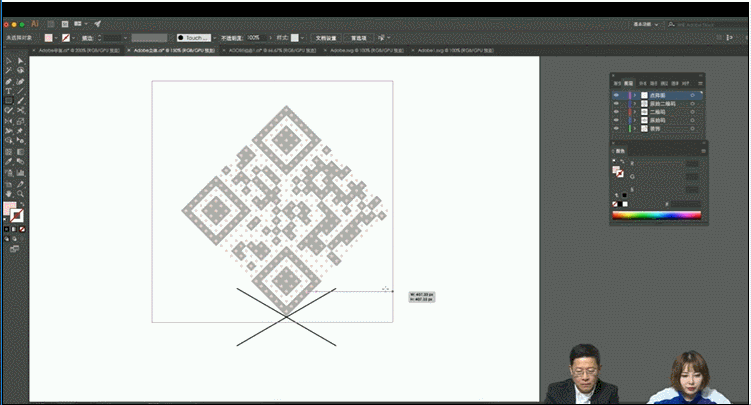The width and height of the screenshot is (751, 405).
Task: Expand the 点阵图 layer
Action: pyautogui.click(x=636, y=95)
